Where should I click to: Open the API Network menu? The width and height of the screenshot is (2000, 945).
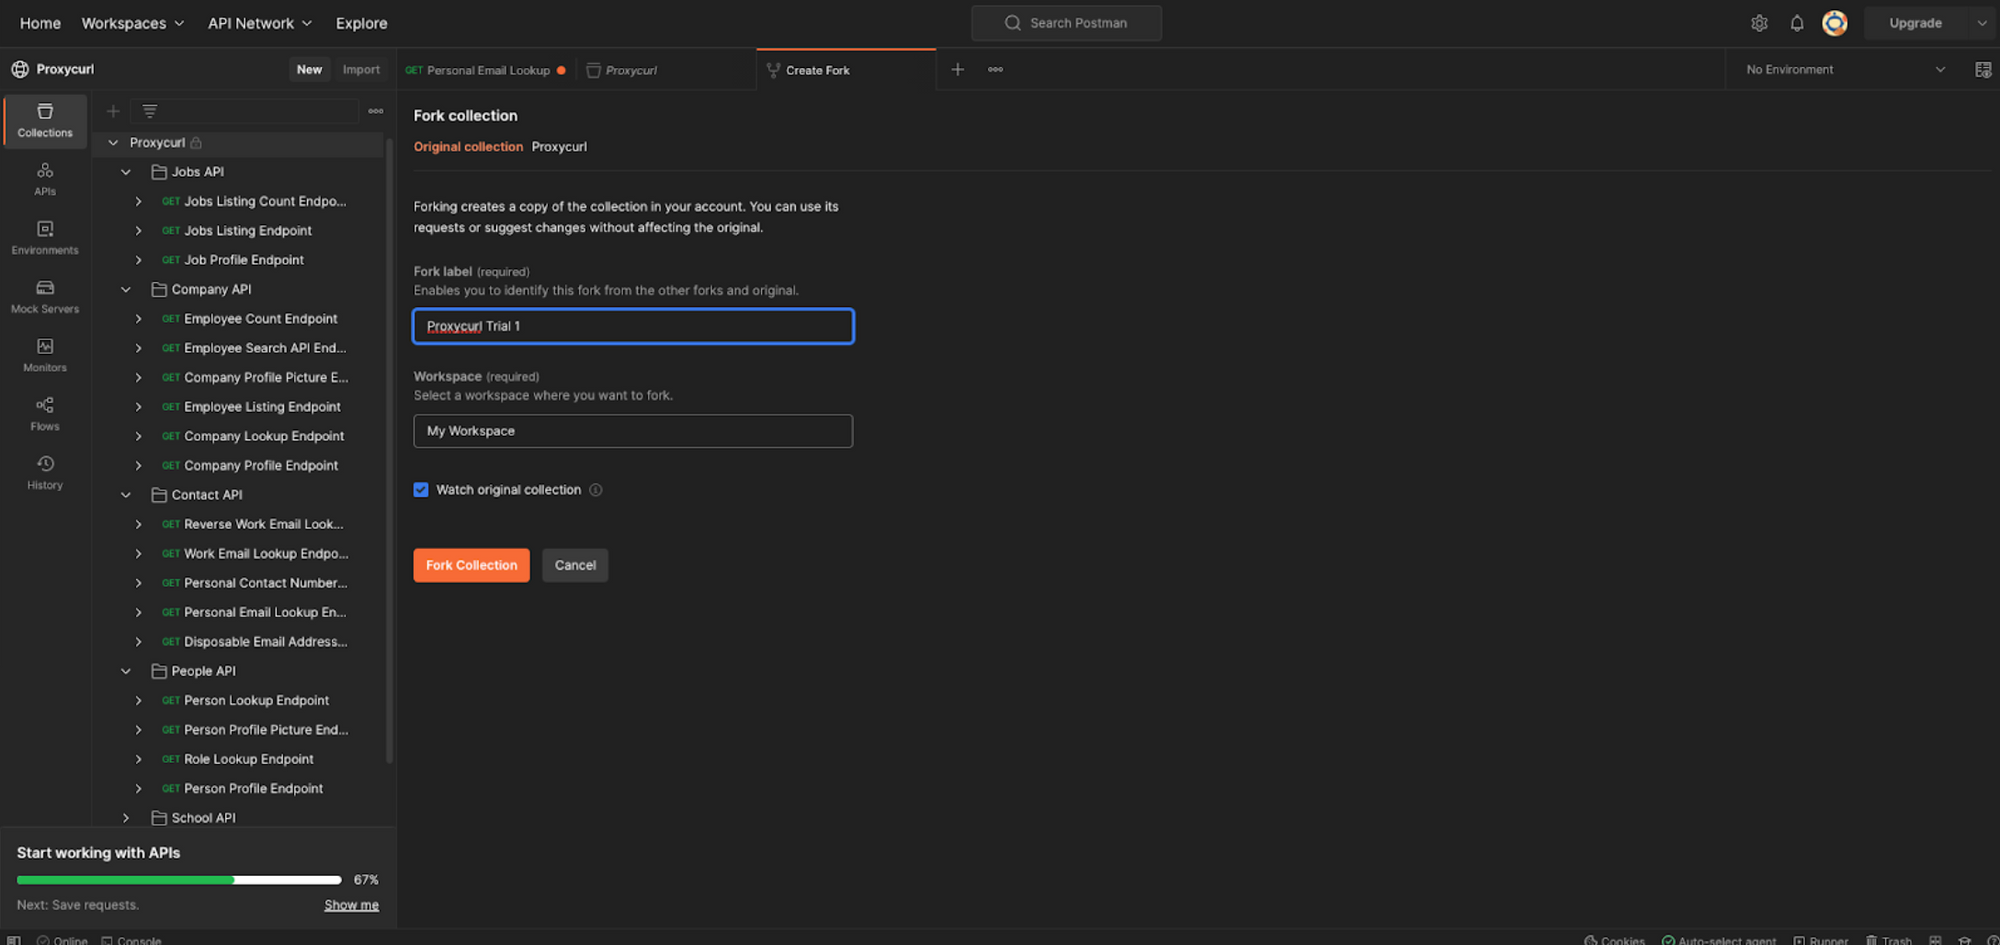[x=260, y=23]
